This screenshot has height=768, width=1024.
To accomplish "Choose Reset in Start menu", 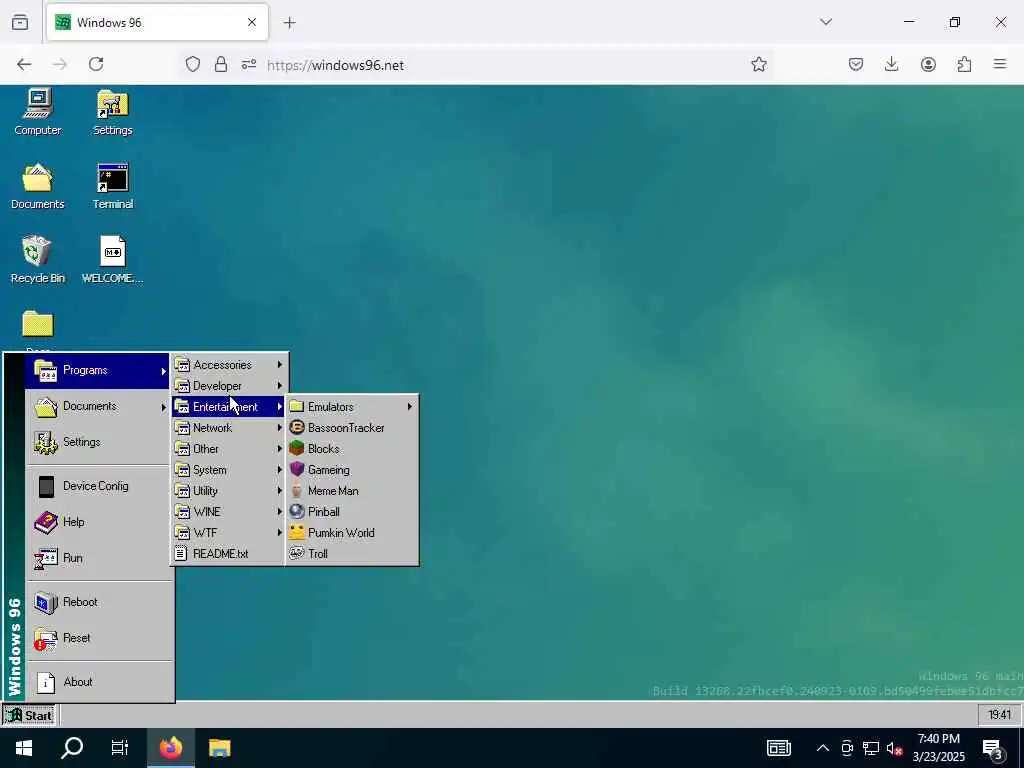I will [99, 638].
